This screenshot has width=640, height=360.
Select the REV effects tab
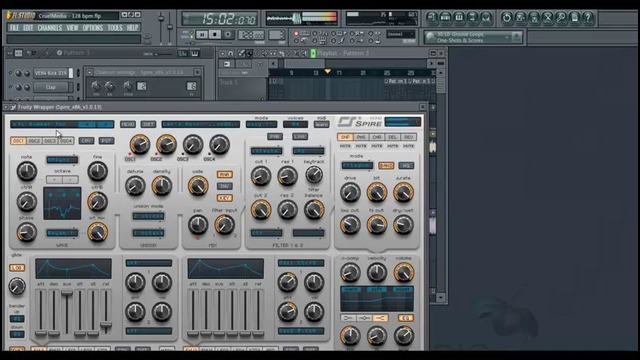click(x=408, y=137)
